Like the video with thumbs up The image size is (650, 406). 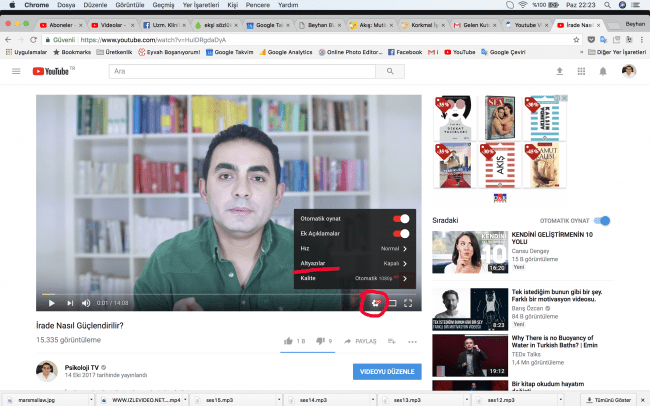click(288, 341)
